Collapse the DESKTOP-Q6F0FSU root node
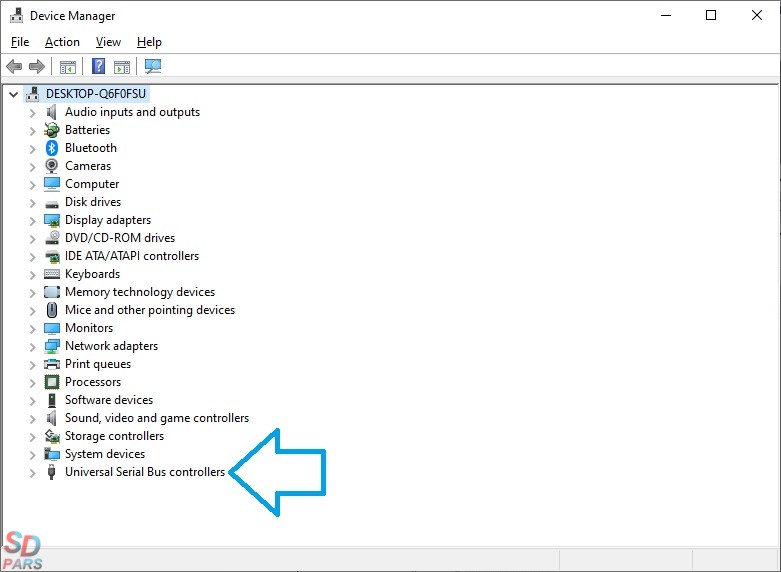This screenshot has height=572, width=781. [x=13, y=94]
